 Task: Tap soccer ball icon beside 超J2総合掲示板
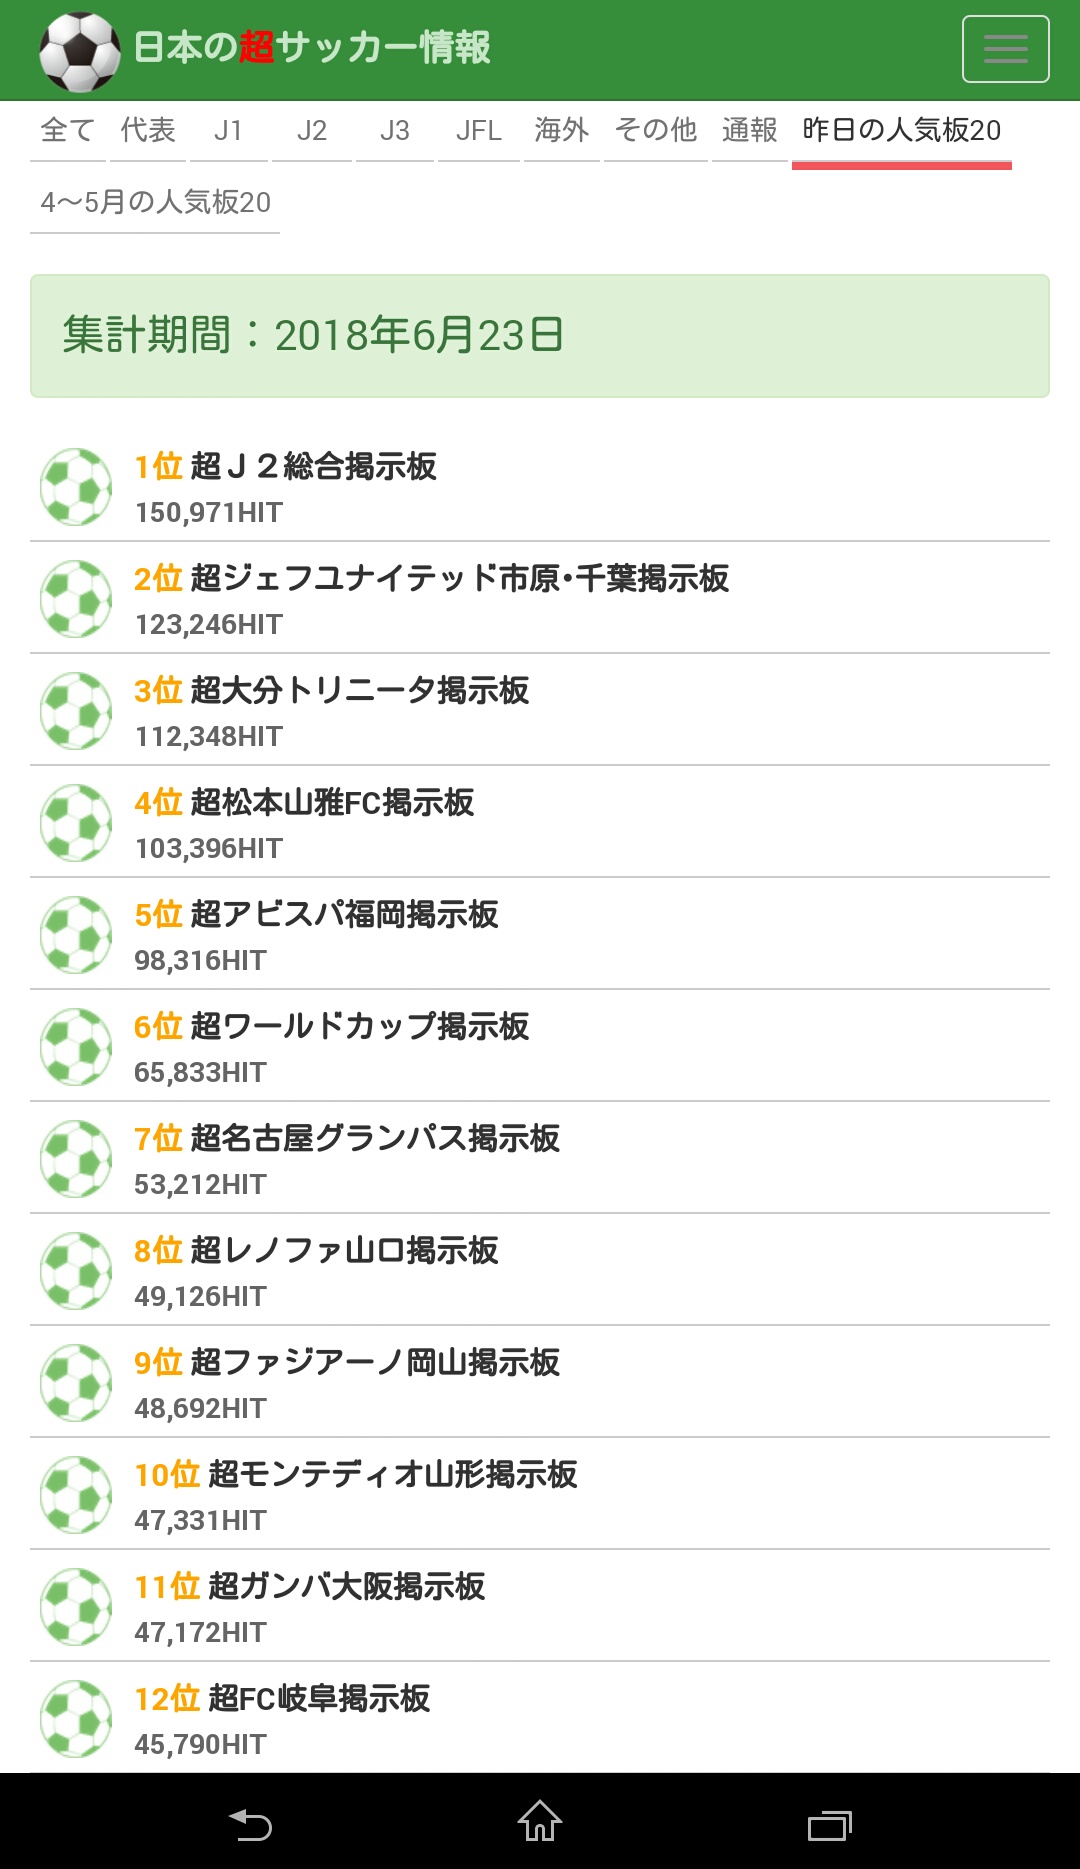[76, 487]
